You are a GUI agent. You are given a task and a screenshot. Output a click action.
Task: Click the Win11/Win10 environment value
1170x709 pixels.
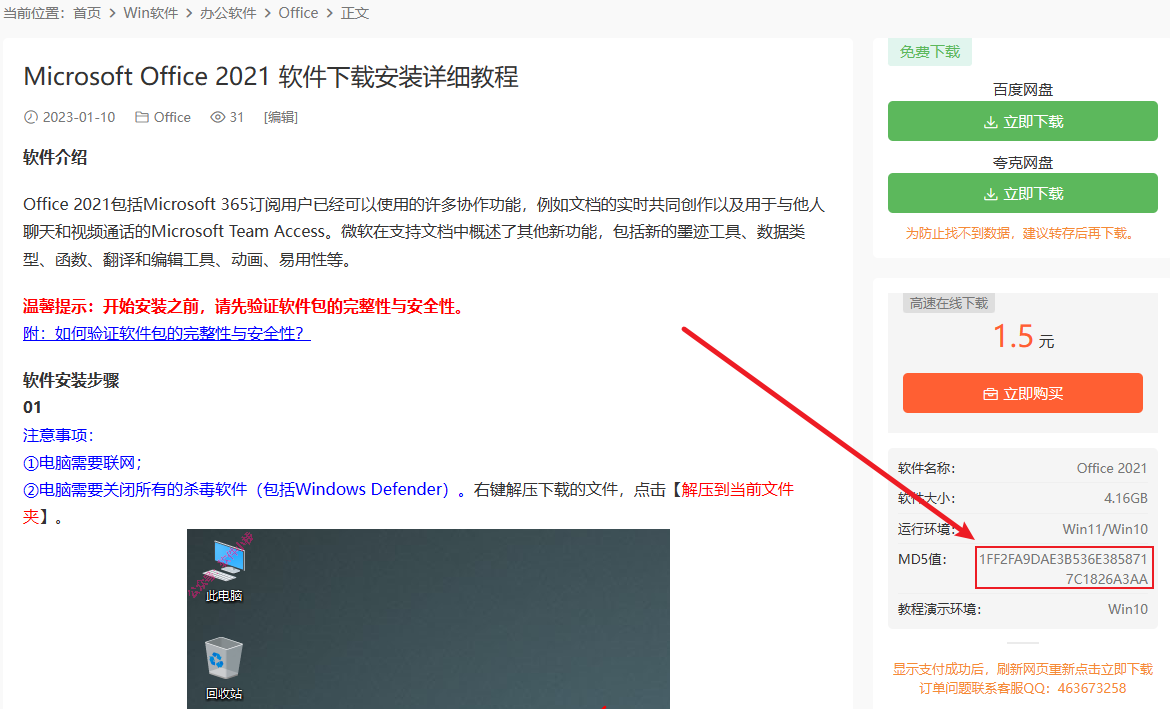coord(1105,529)
